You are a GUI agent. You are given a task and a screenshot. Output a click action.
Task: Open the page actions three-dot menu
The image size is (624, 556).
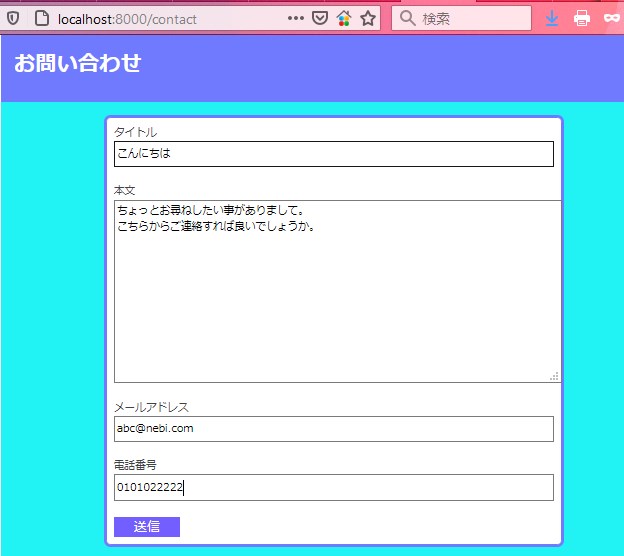point(296,19)
